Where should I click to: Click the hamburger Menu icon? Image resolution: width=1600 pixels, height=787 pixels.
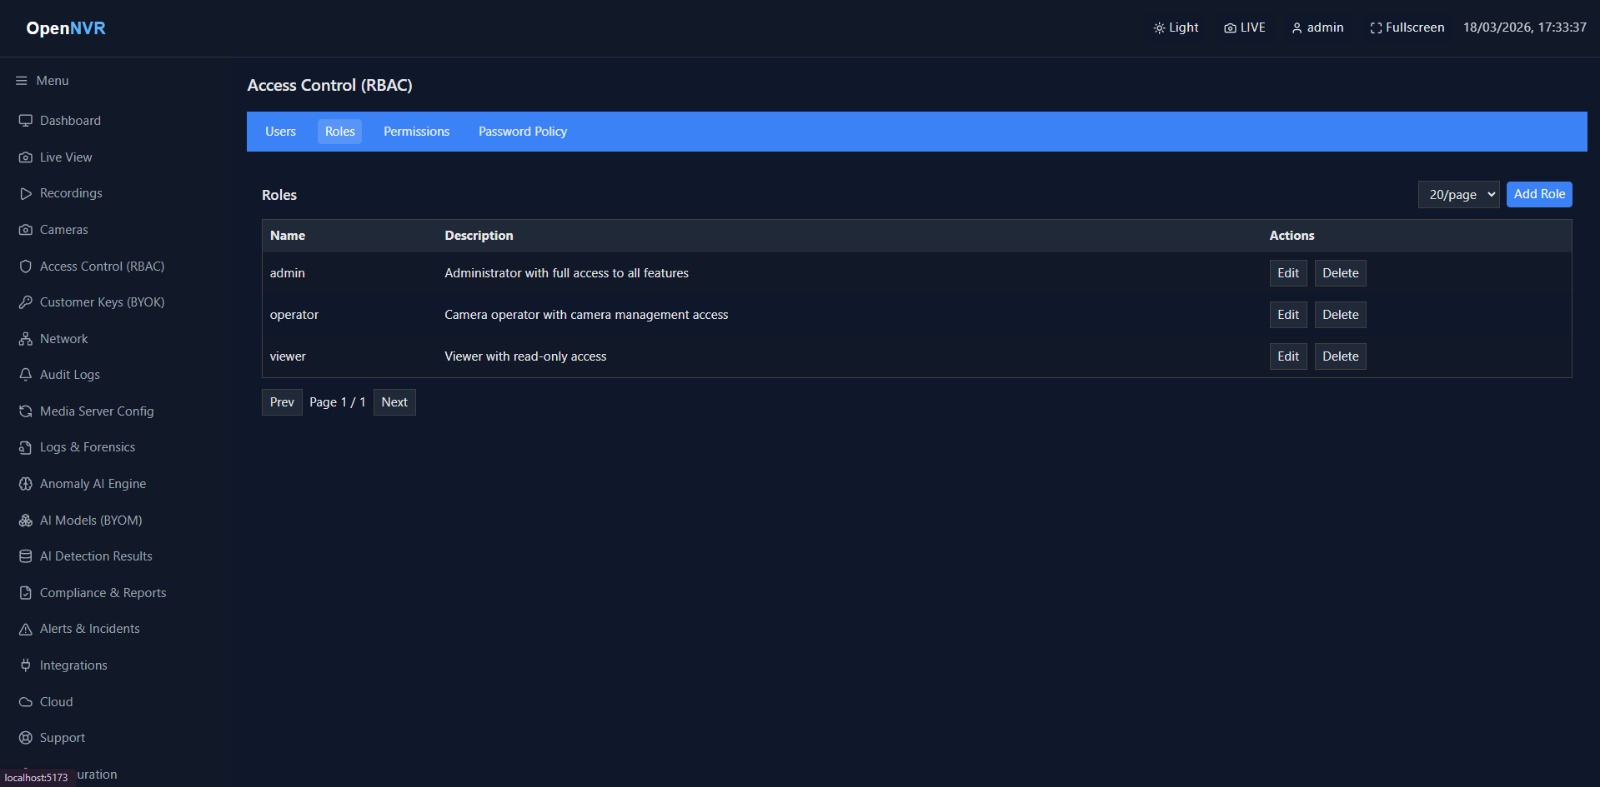21,81
